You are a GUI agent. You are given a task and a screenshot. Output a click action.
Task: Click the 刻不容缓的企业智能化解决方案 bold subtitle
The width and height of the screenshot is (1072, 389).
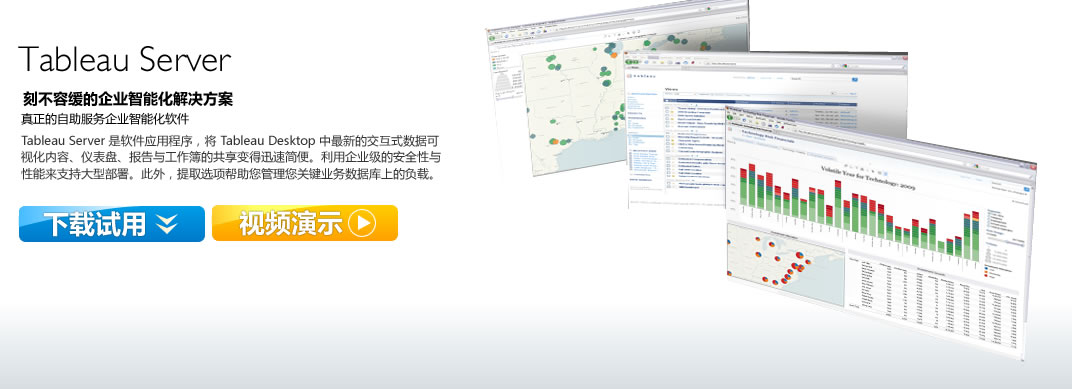coord(127,98)
